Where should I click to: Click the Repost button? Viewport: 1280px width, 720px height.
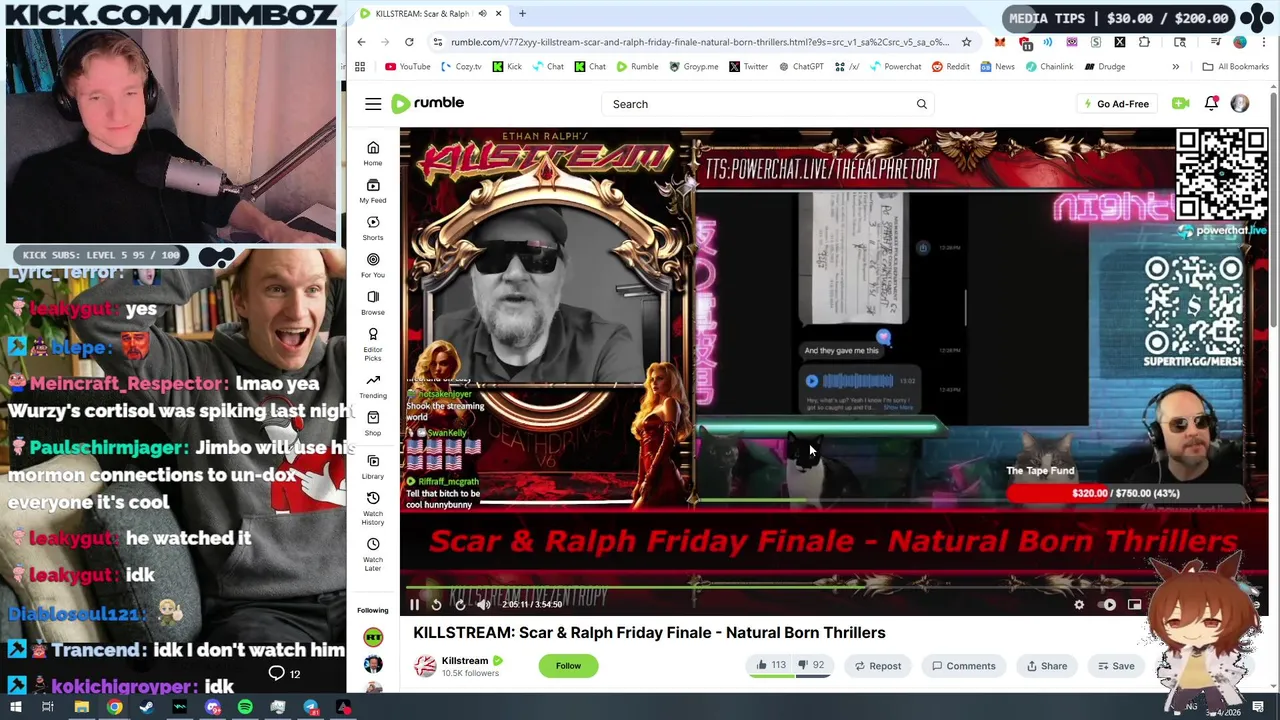tap(877, 666)
